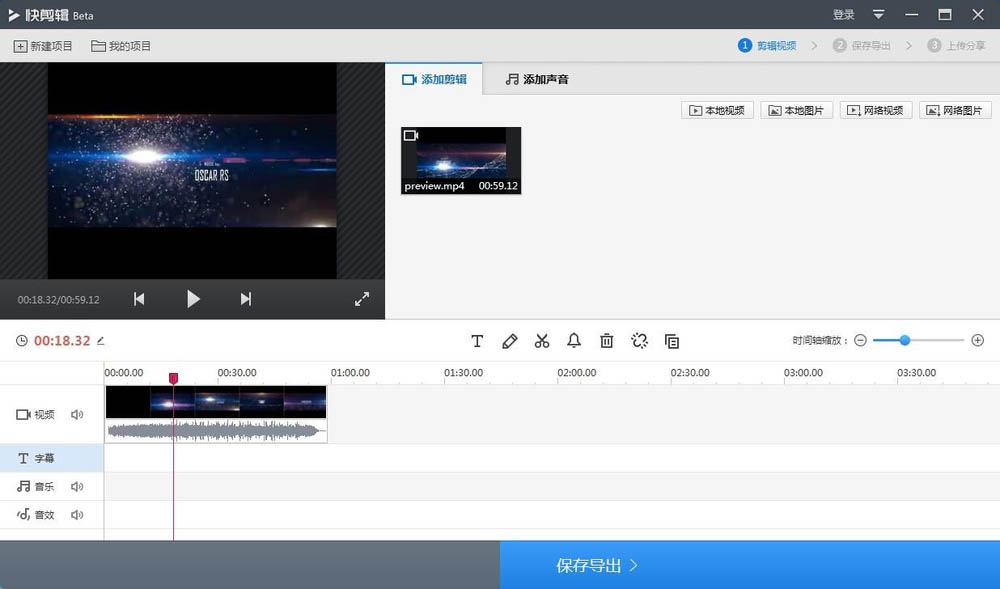Select the audio waveform strip

click(x=216, y=431)
